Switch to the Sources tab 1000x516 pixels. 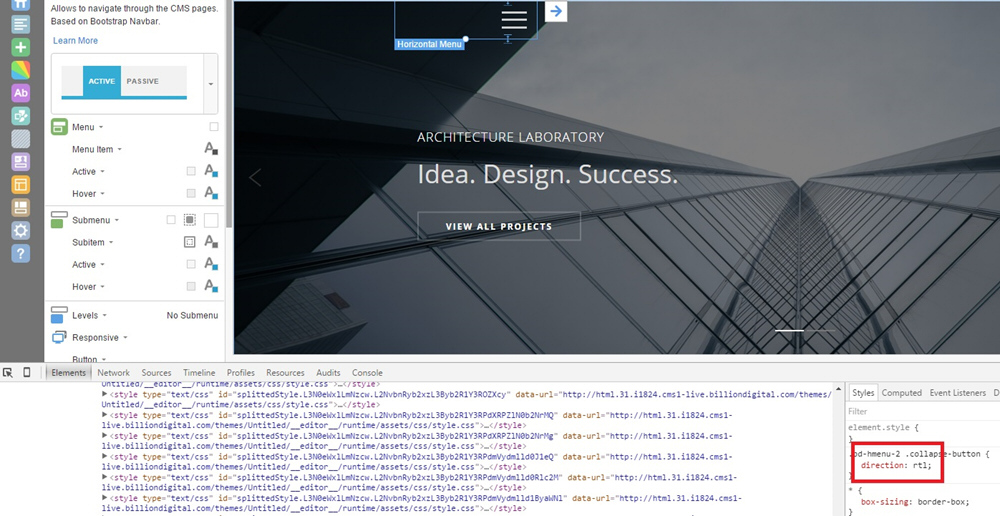coord(156,372)
